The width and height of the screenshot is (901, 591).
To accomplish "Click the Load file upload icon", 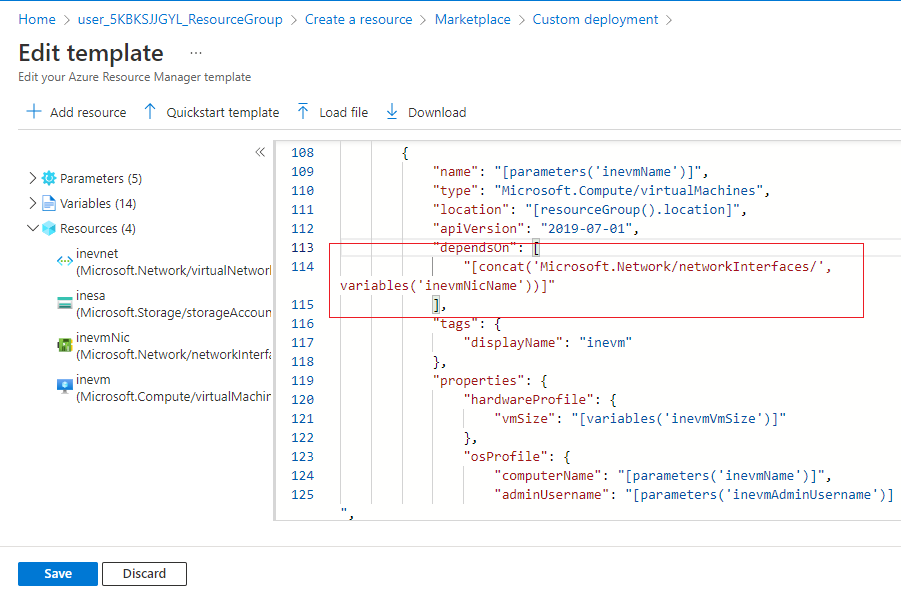I will pyautogui.click(x=303, y=112).
